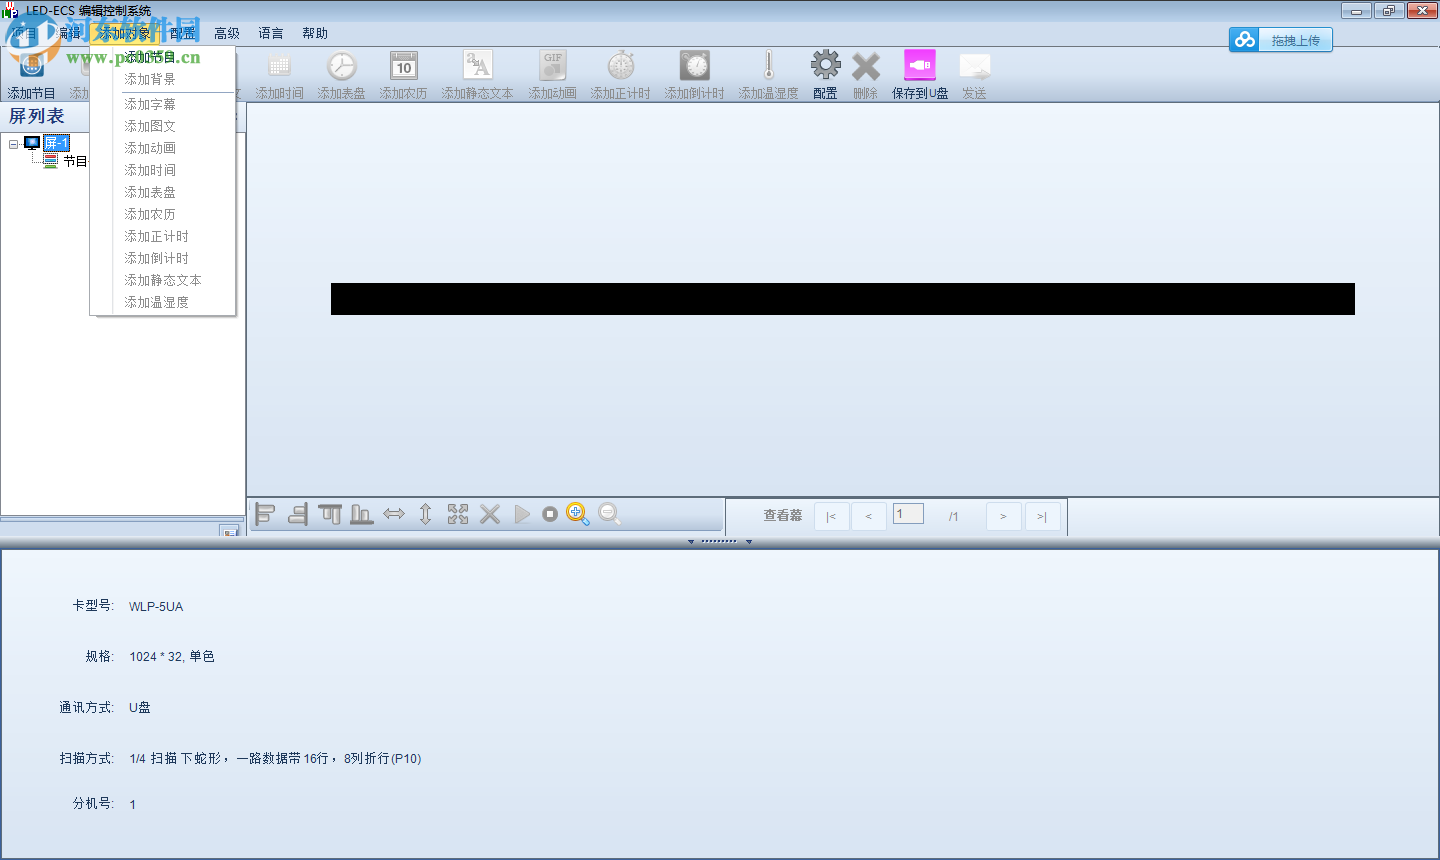Click the align bottom icon in bottom toolbar
The image size is (1440, 860).
point(362,514)
